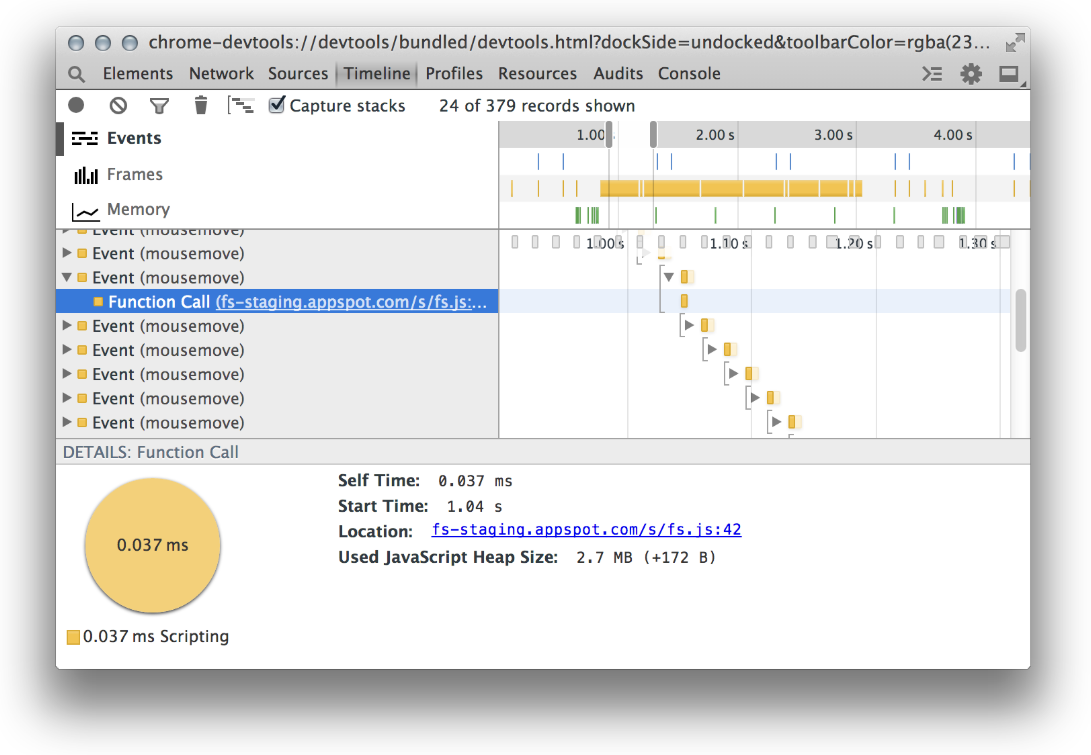Click heap size value 2.7 MB (+172 B)

(646, 557)
